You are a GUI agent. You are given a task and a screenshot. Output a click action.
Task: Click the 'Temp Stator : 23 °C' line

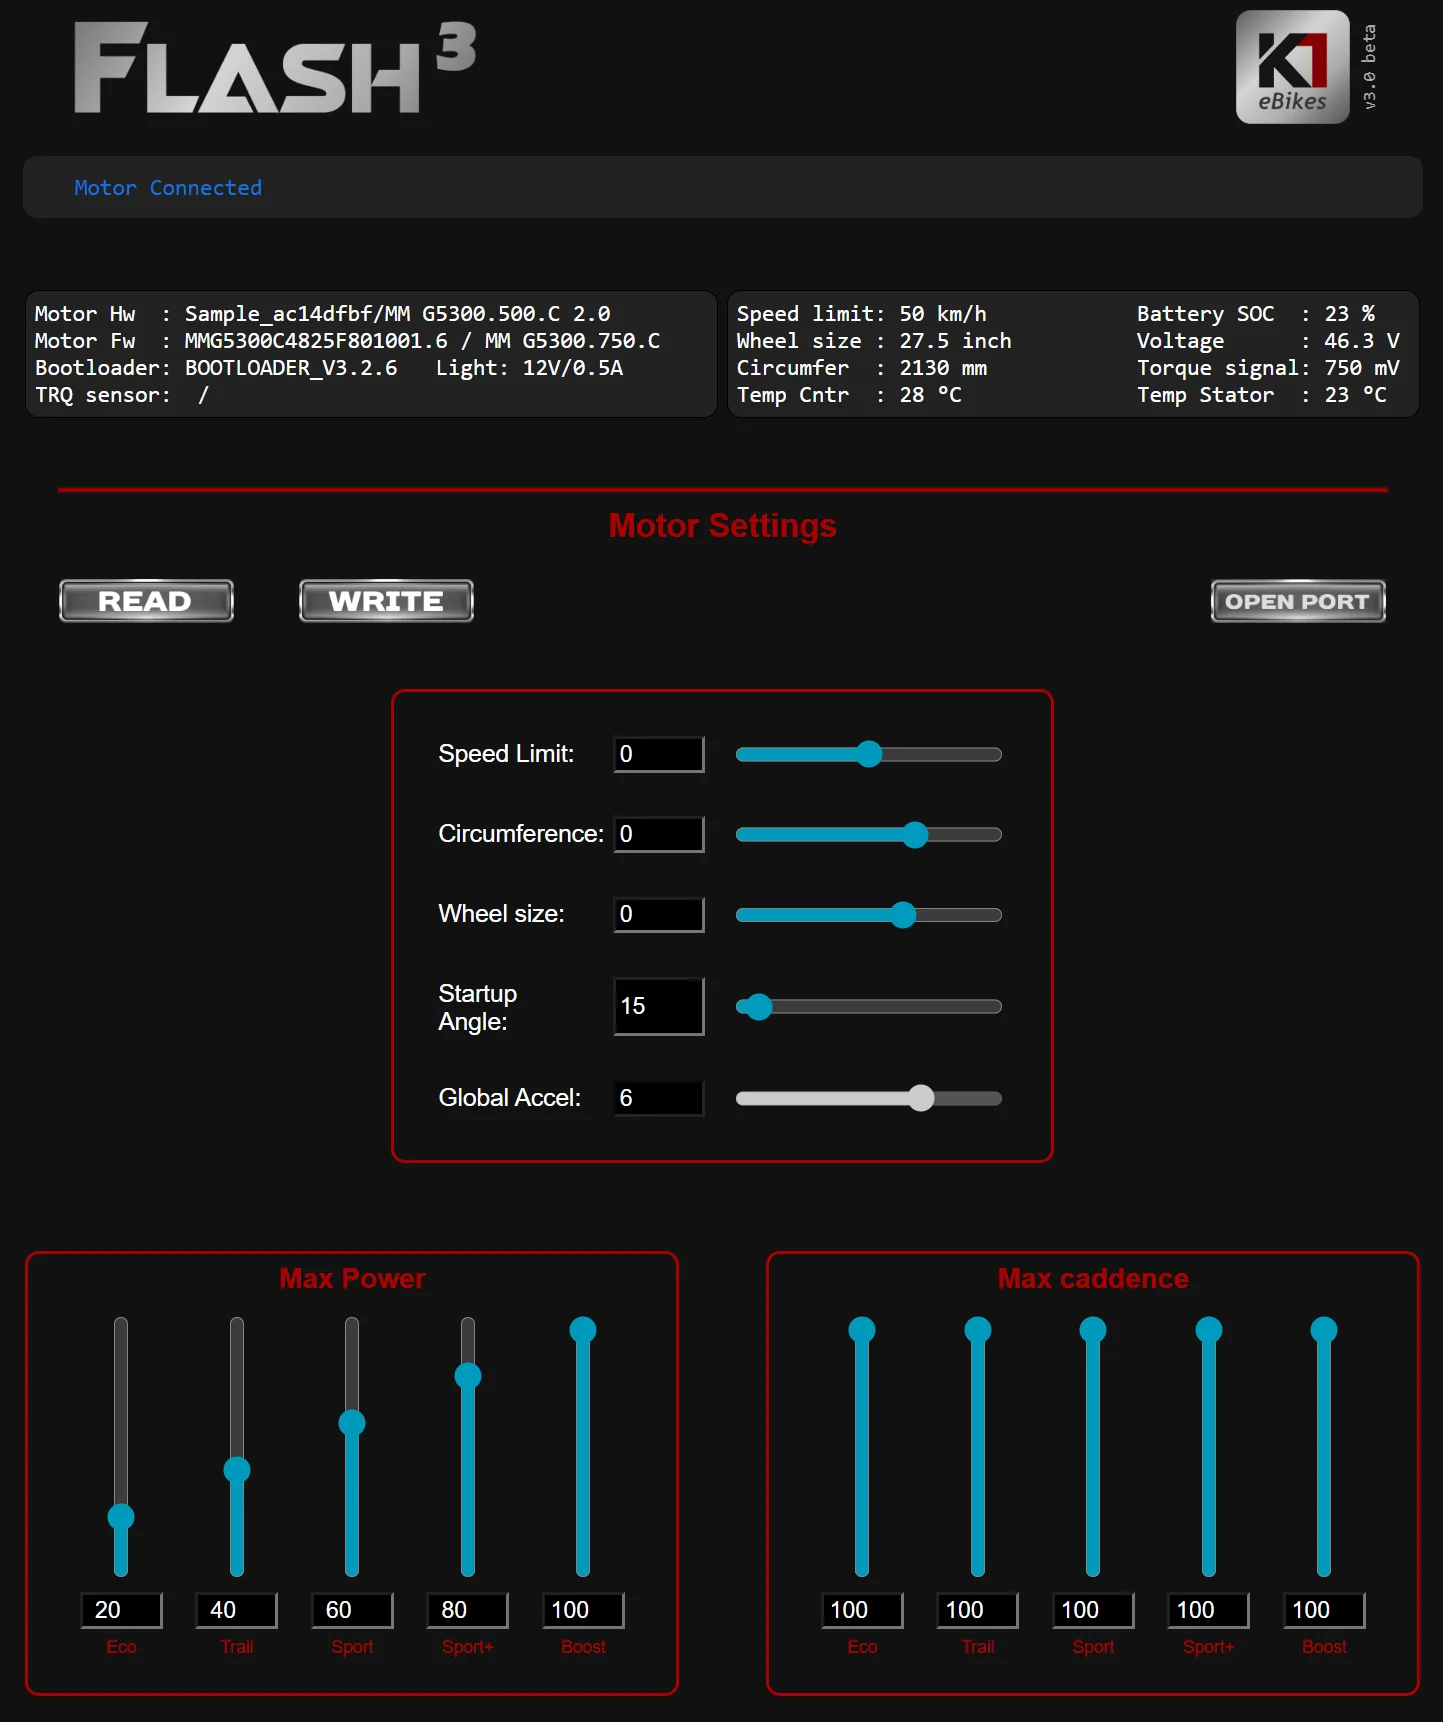(x=1262, y=395)
